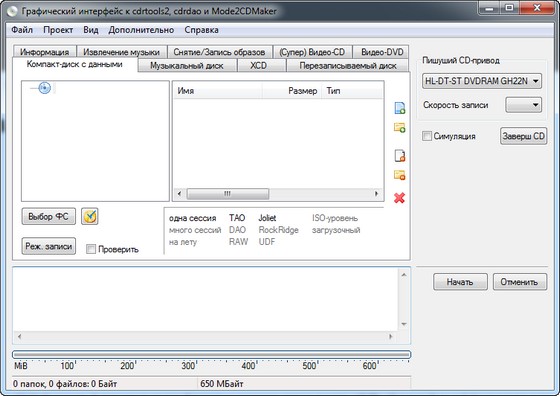Click the Заверш CD button
This screenshot has width=560, height=396.
coord(523,136)
